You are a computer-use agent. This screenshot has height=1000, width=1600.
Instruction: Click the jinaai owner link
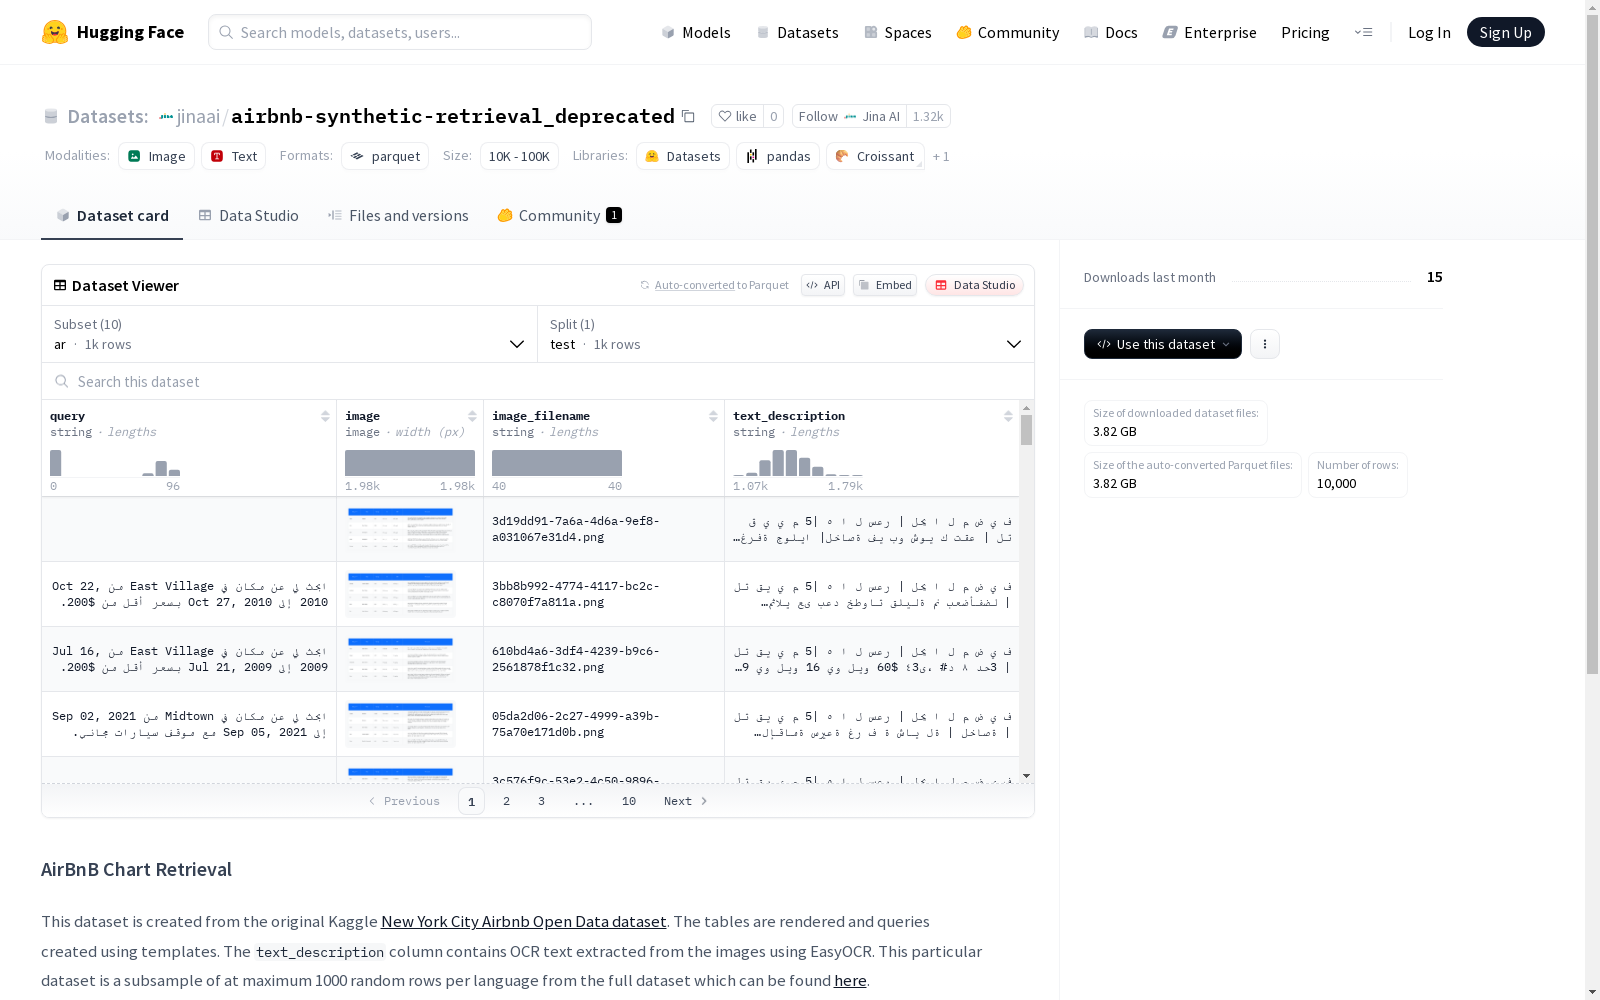[198, 116]
